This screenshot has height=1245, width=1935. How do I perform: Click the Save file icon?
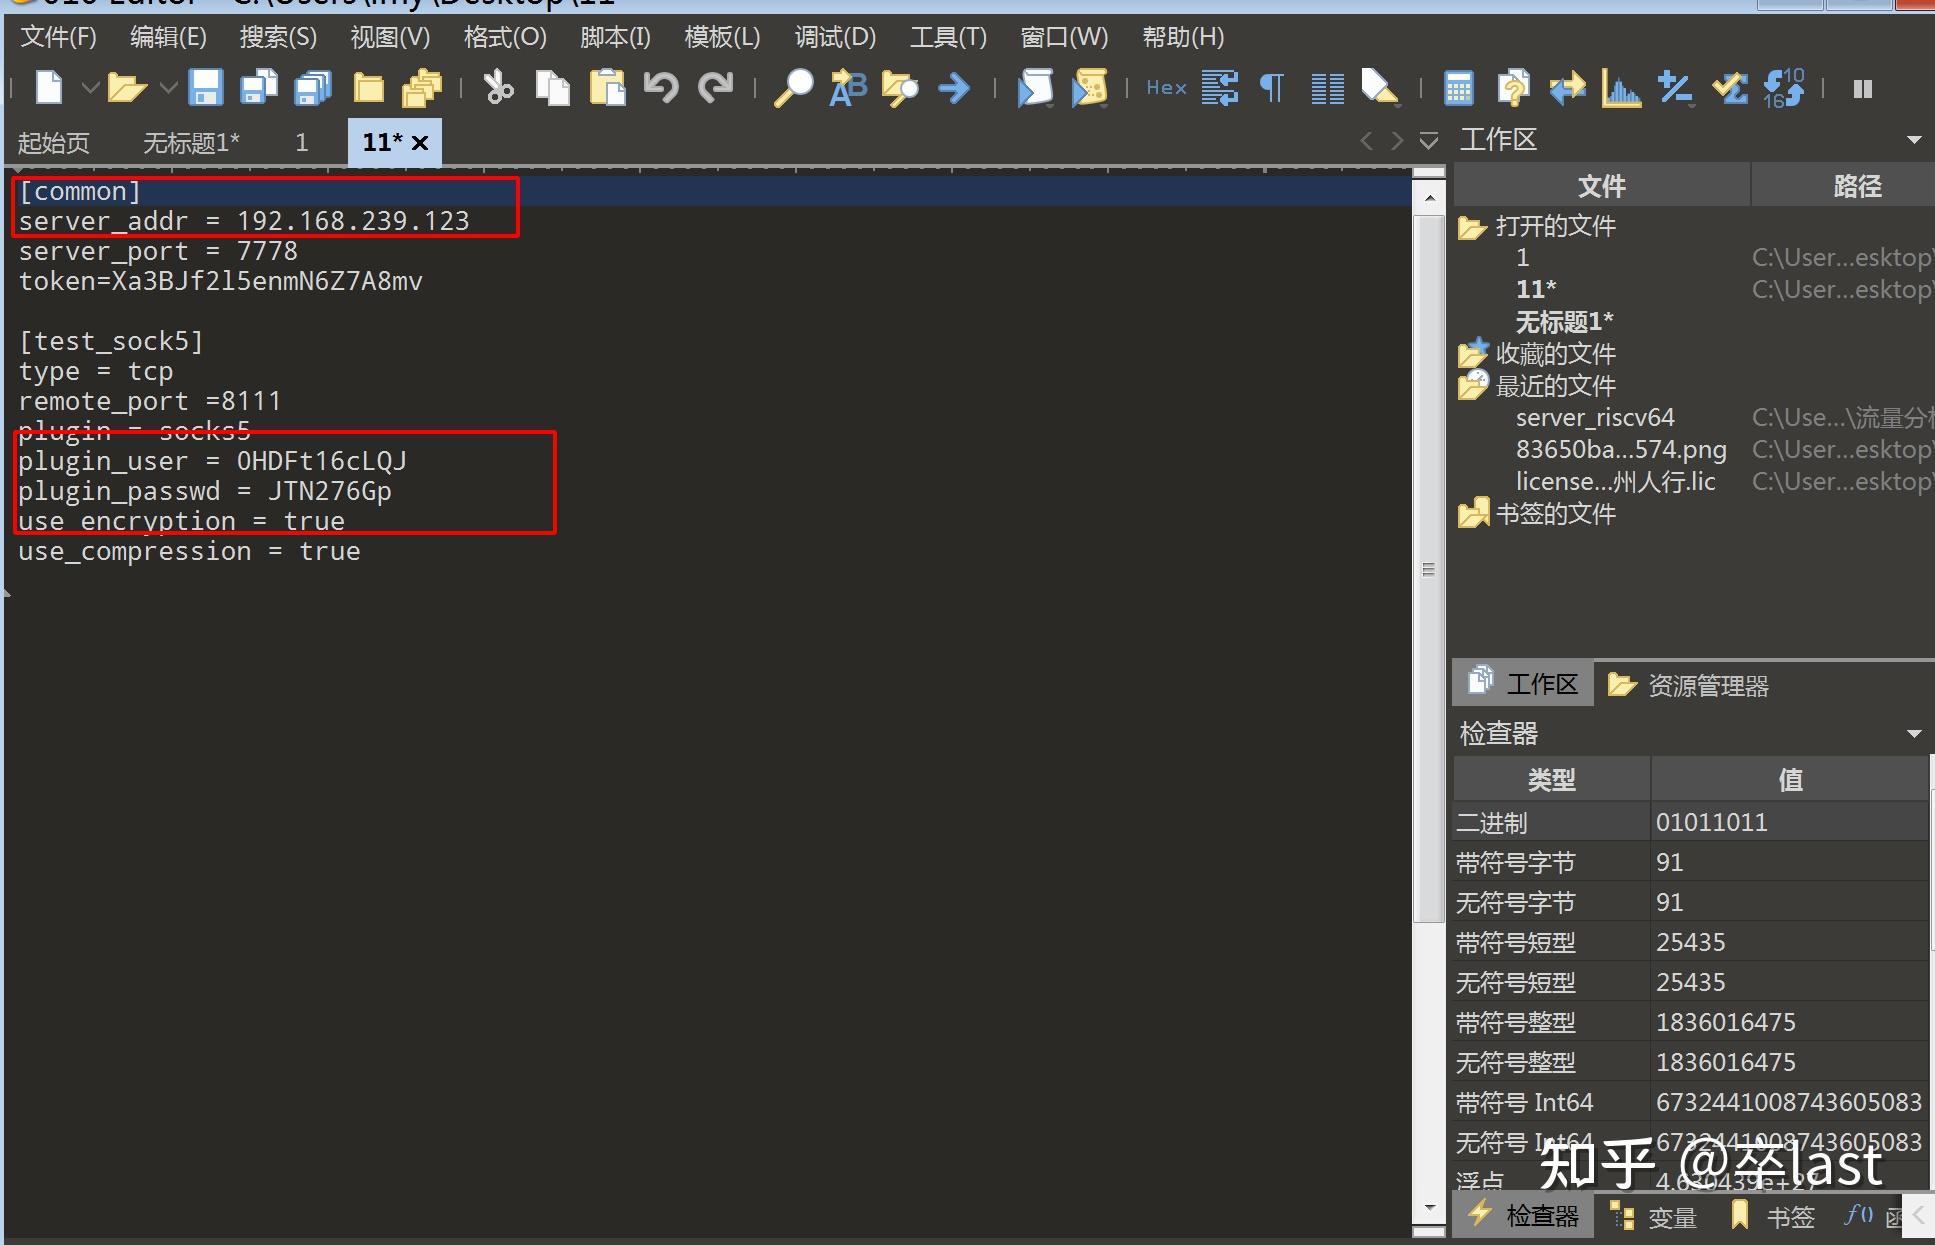point(206,89)
